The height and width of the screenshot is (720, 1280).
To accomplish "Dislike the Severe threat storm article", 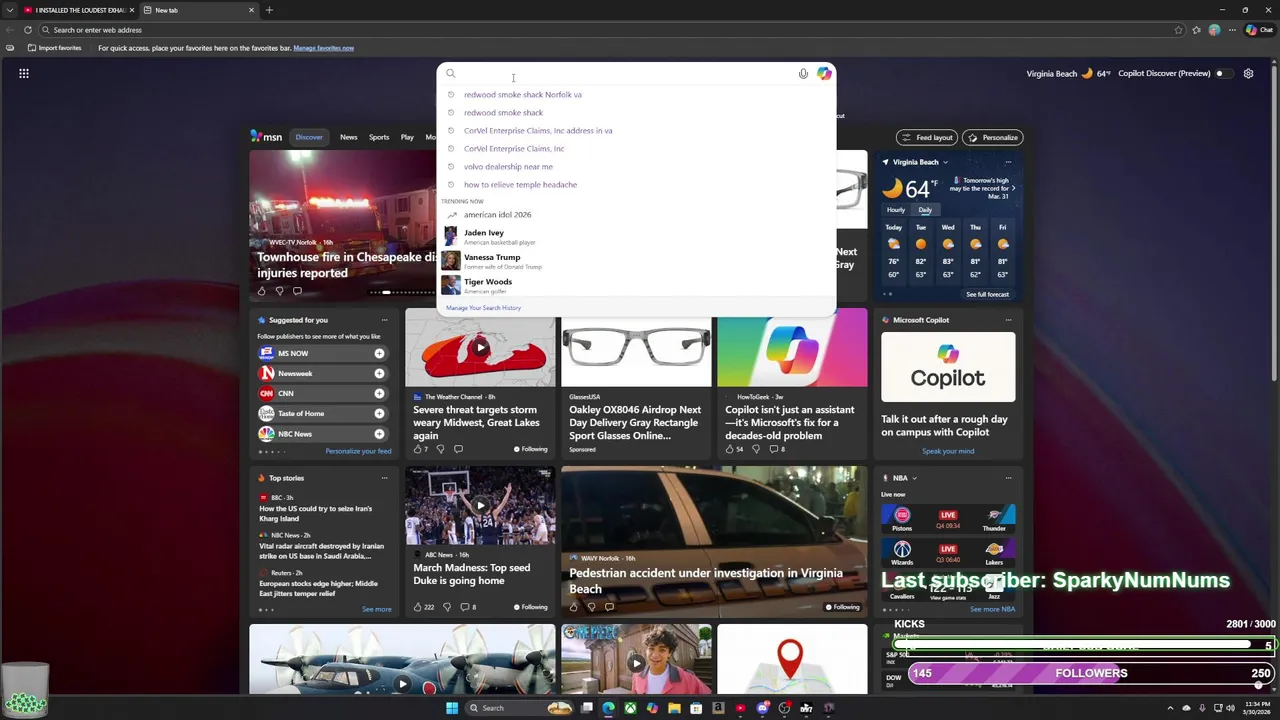I will [440, 449].
